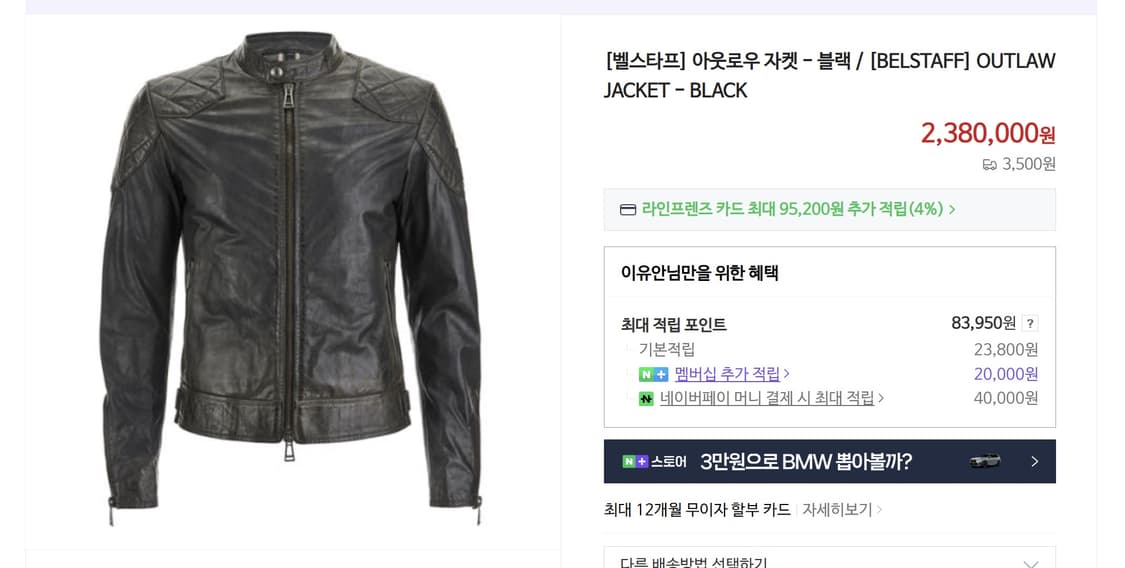The width and height of the screenshot is (1125, 568).
Task: Click the N+ 스토어 logo in the banner
Action: (654, 462)
